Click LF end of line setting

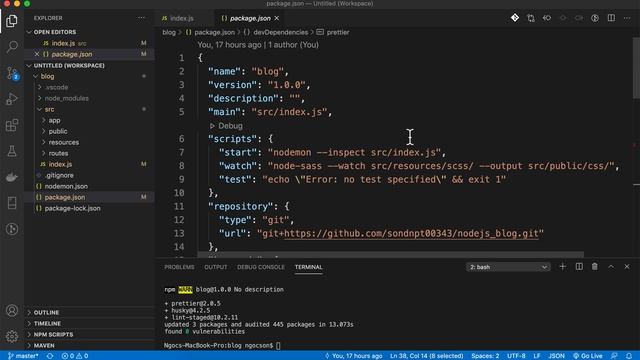click(x=537, y=356)
